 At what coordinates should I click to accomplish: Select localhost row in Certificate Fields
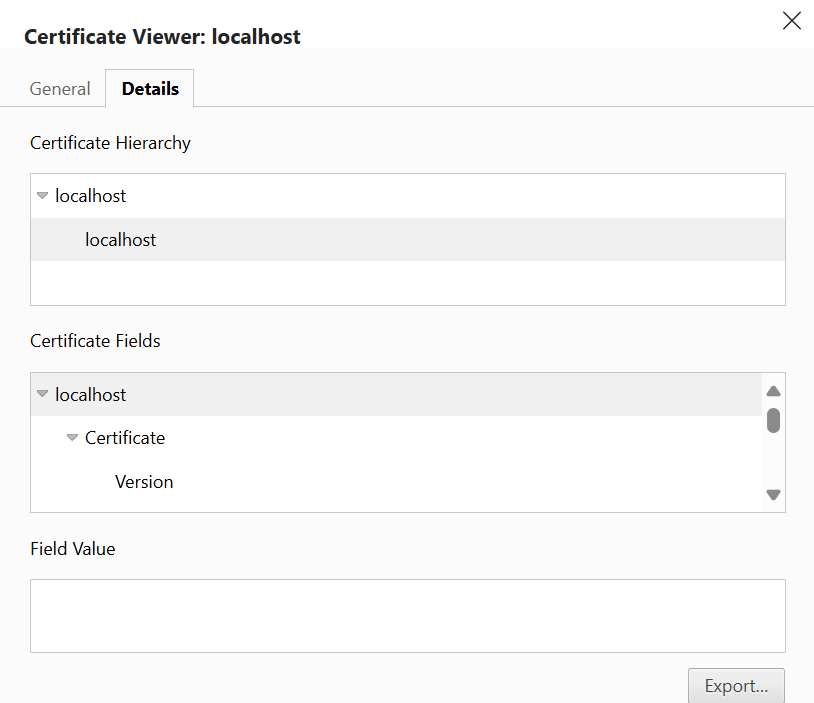91,395
